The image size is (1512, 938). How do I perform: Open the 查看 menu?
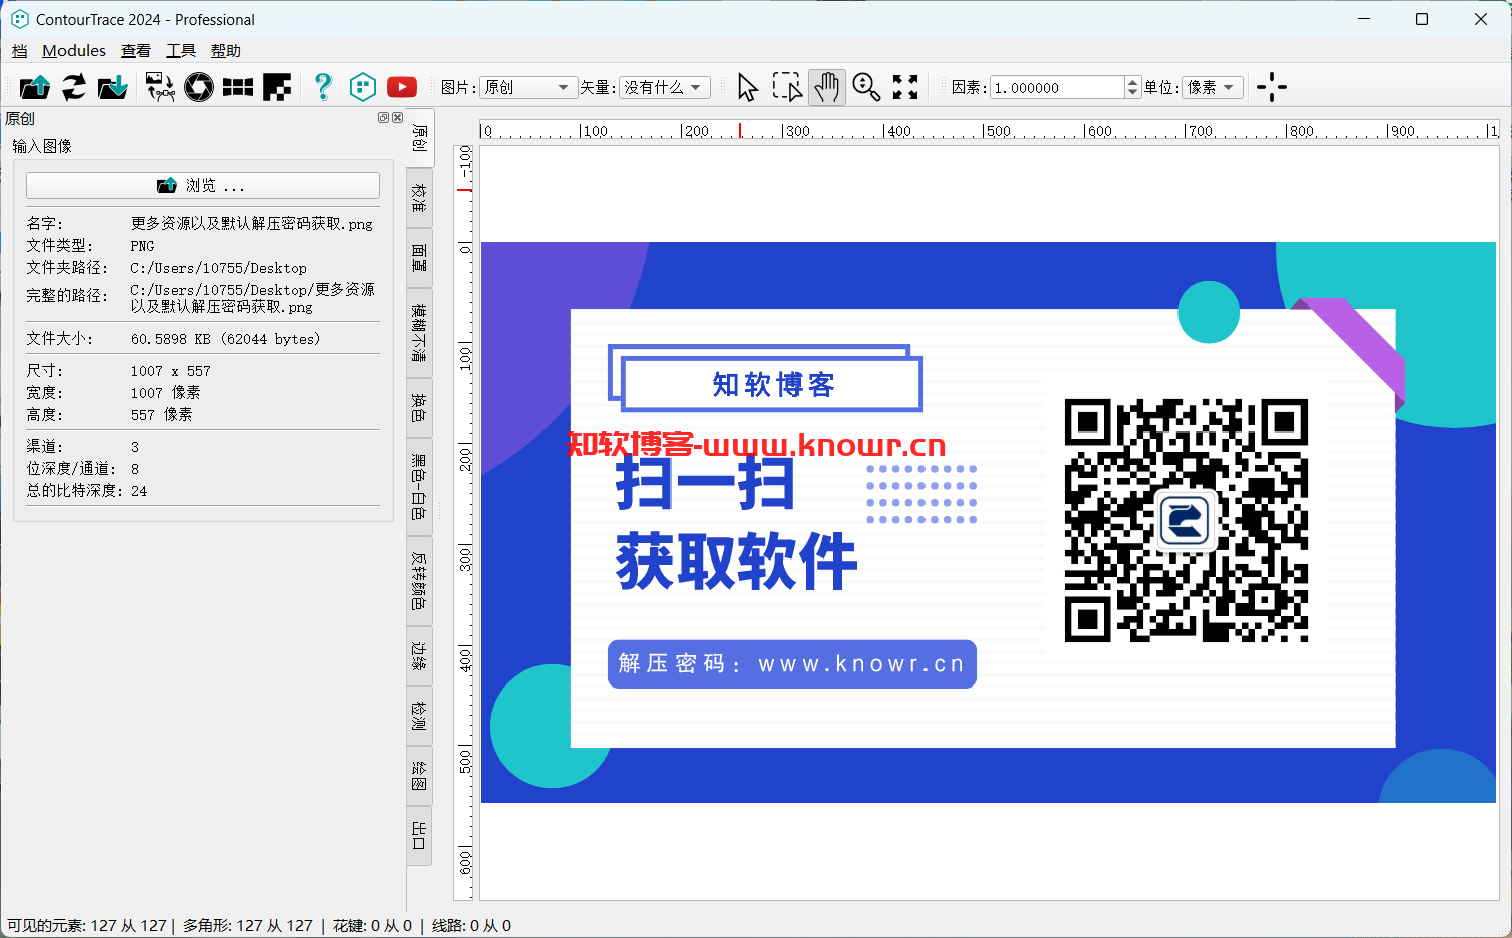pyautogui.click(x=136, y=51)
